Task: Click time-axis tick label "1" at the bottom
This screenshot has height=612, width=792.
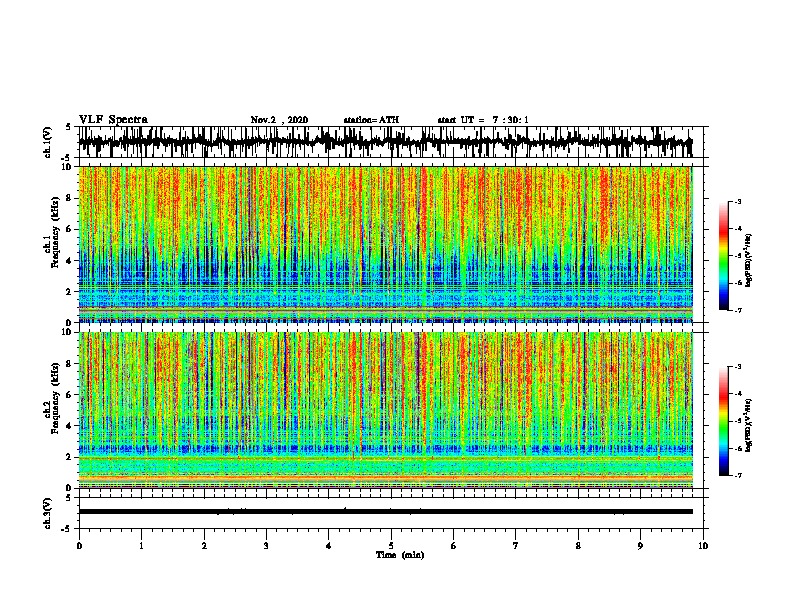Action: [141, 545]
